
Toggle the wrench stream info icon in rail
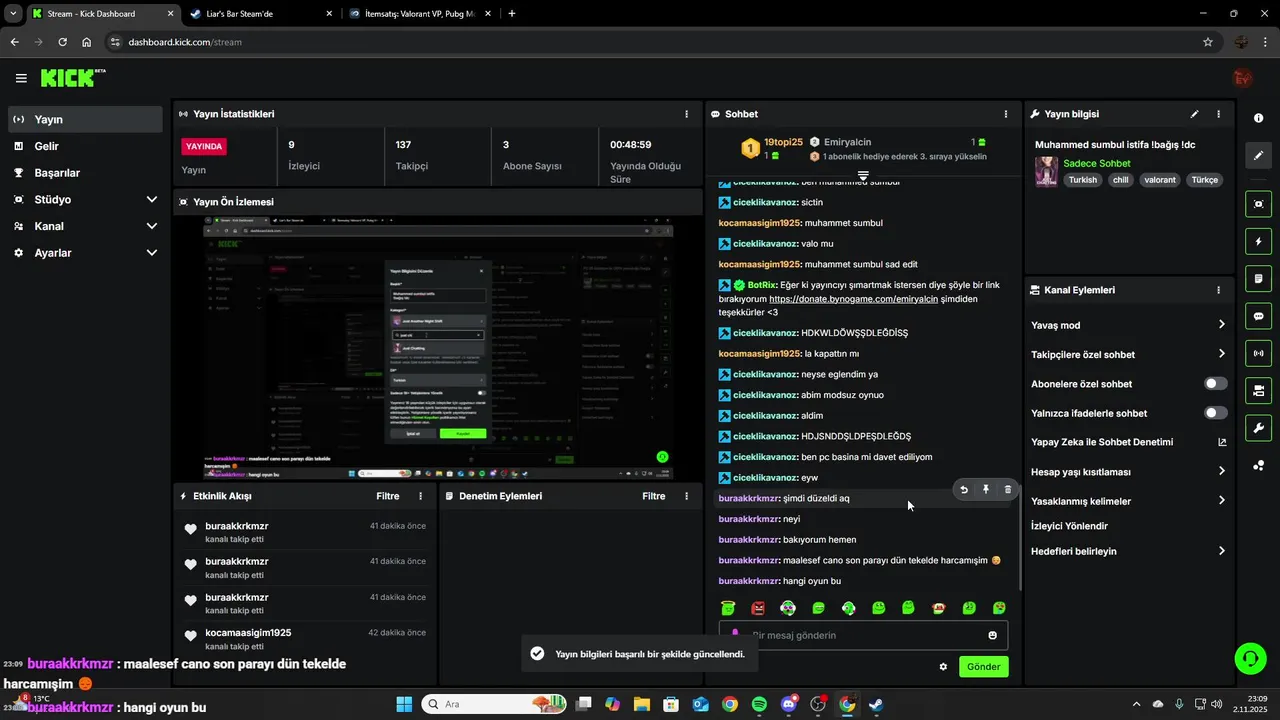click(1258, 428)
